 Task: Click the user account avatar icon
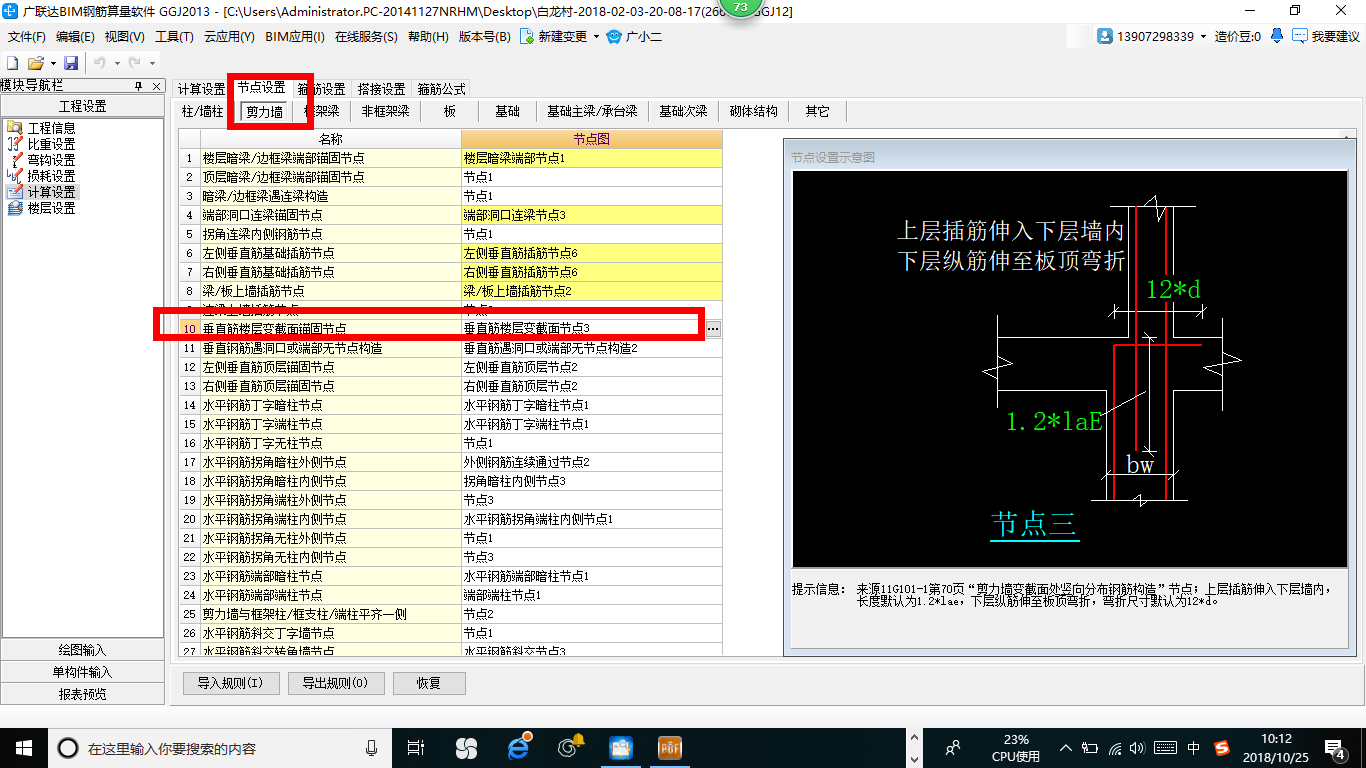coord(1105,36)
